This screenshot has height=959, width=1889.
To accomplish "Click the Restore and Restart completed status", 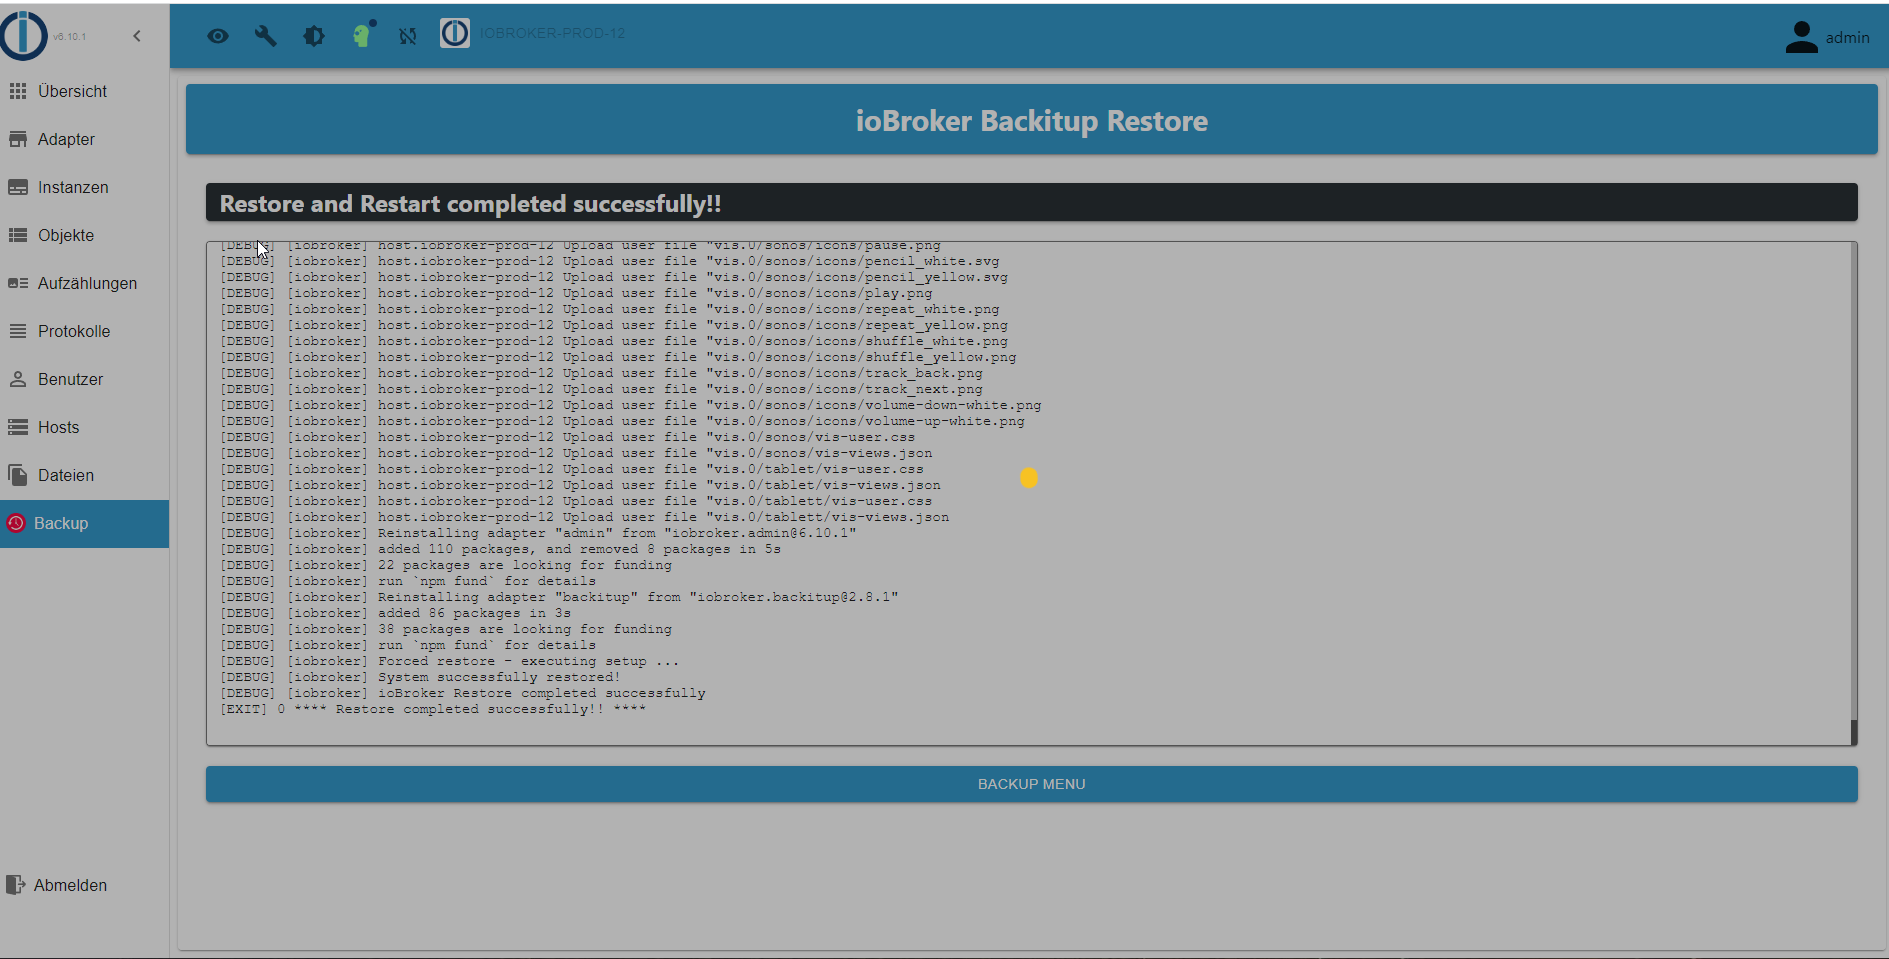I will tap(471, 204).
